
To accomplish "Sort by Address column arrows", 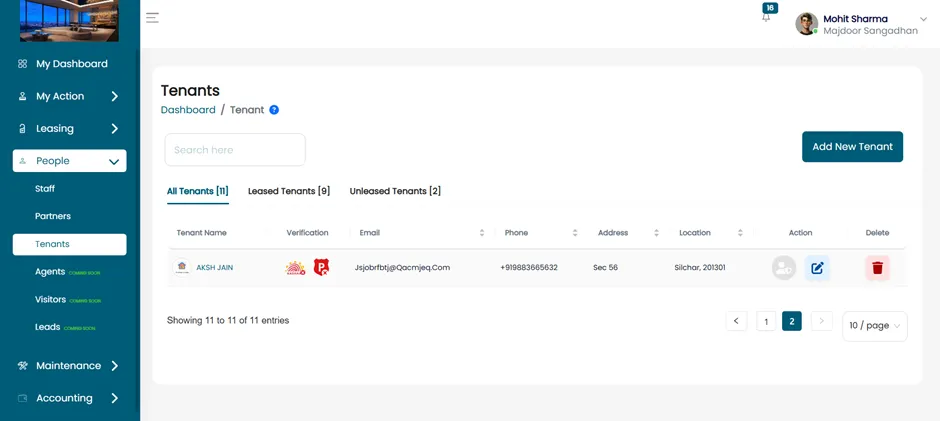I will pyautogui.click(x=656, y=233).
